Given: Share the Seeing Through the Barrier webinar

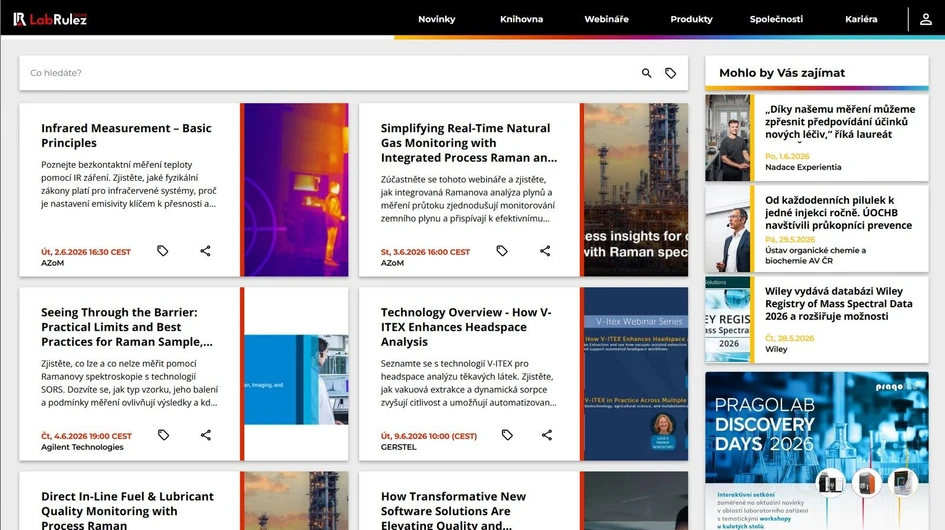Looking at the screenshot, I should pos(206,435).
